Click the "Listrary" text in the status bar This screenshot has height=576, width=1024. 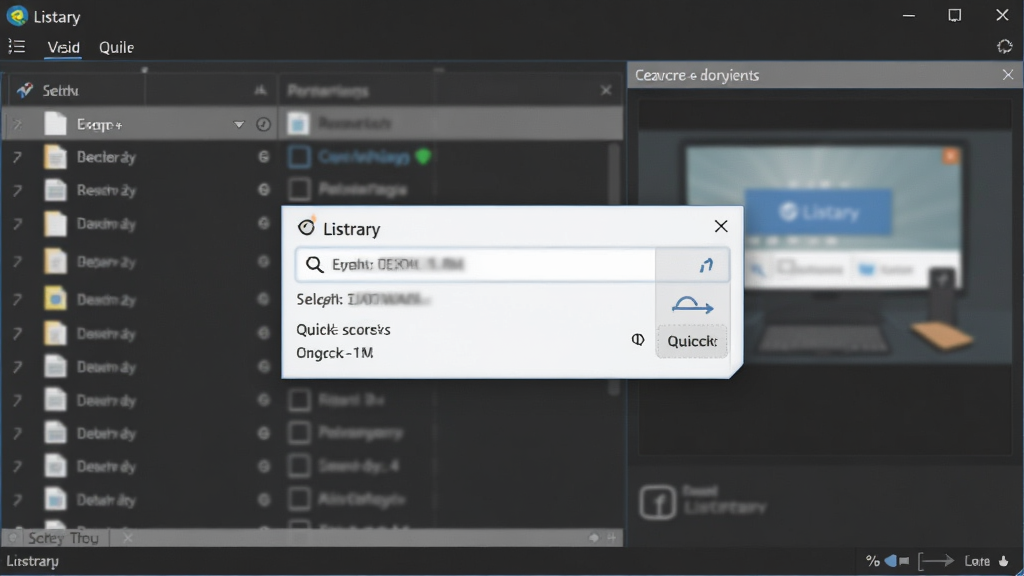[x=33, y=562]
